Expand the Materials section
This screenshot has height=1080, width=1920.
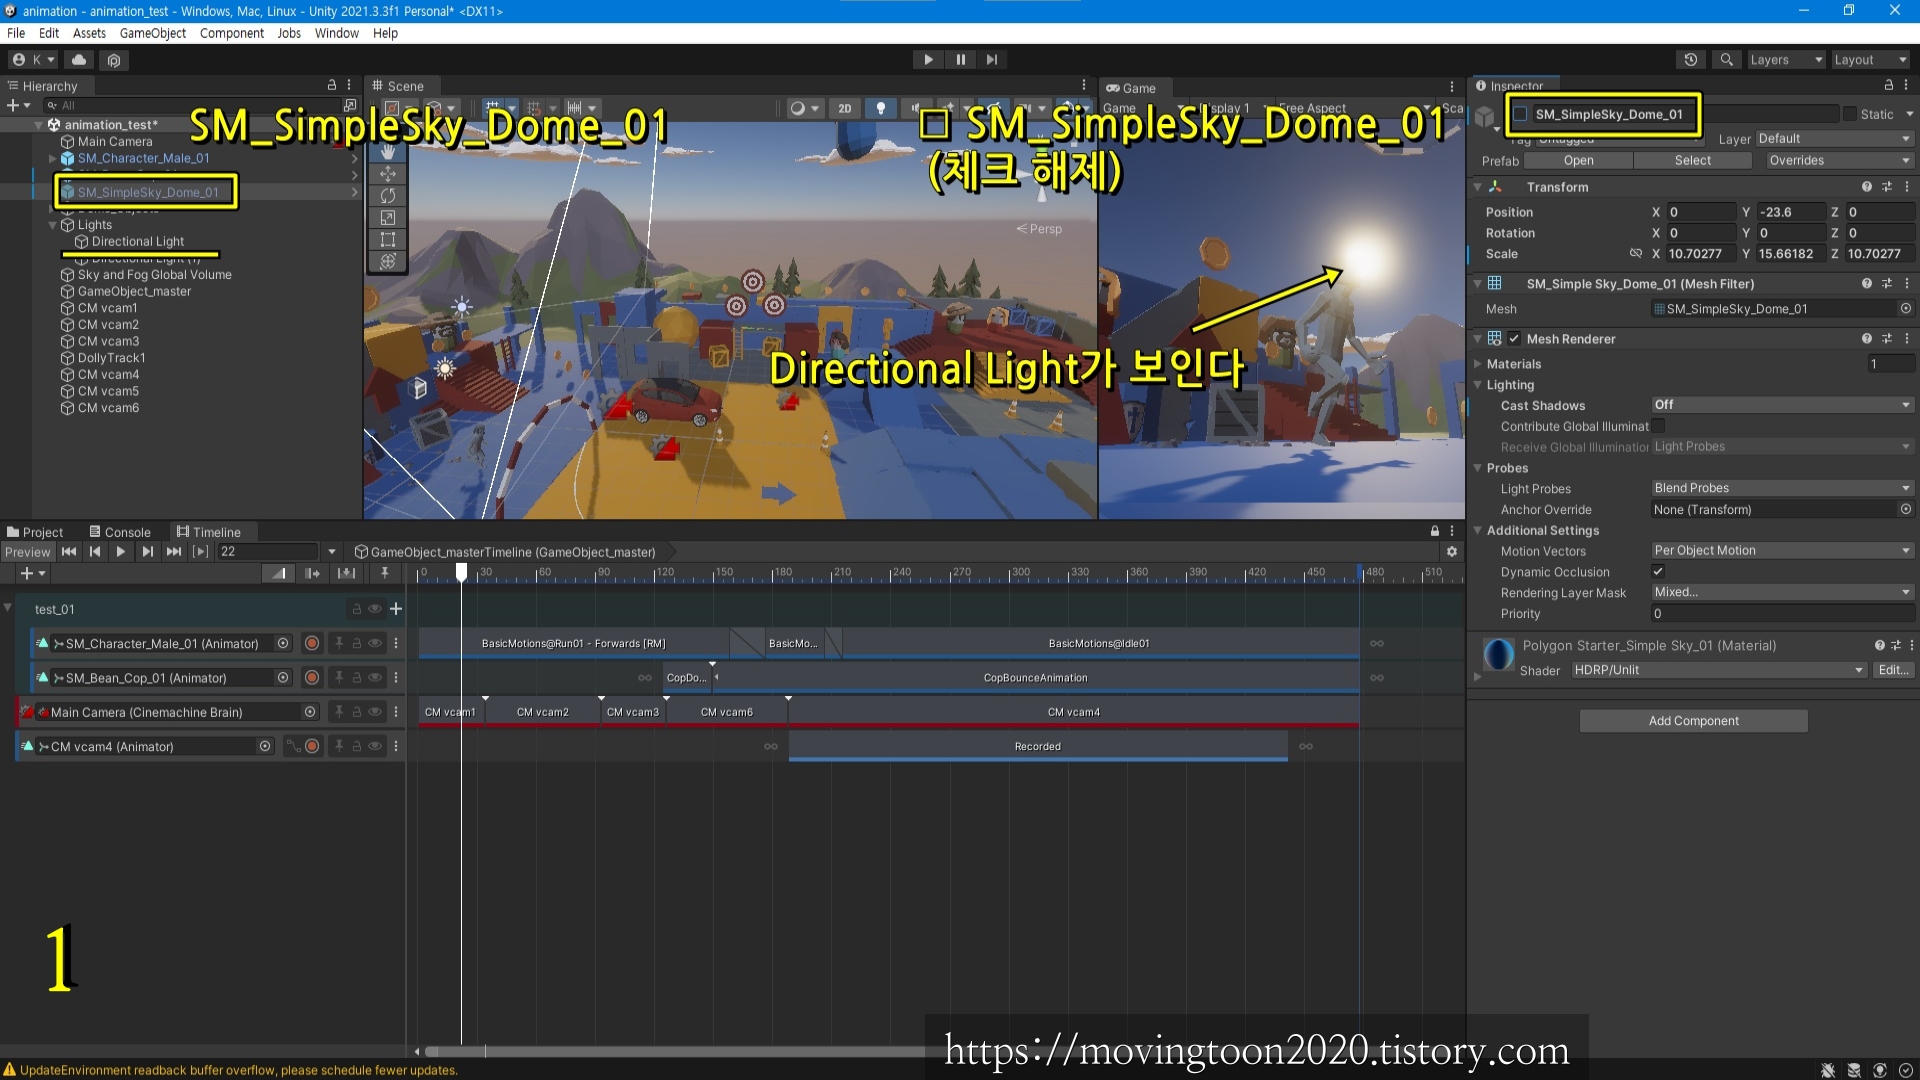[1478, 364]
